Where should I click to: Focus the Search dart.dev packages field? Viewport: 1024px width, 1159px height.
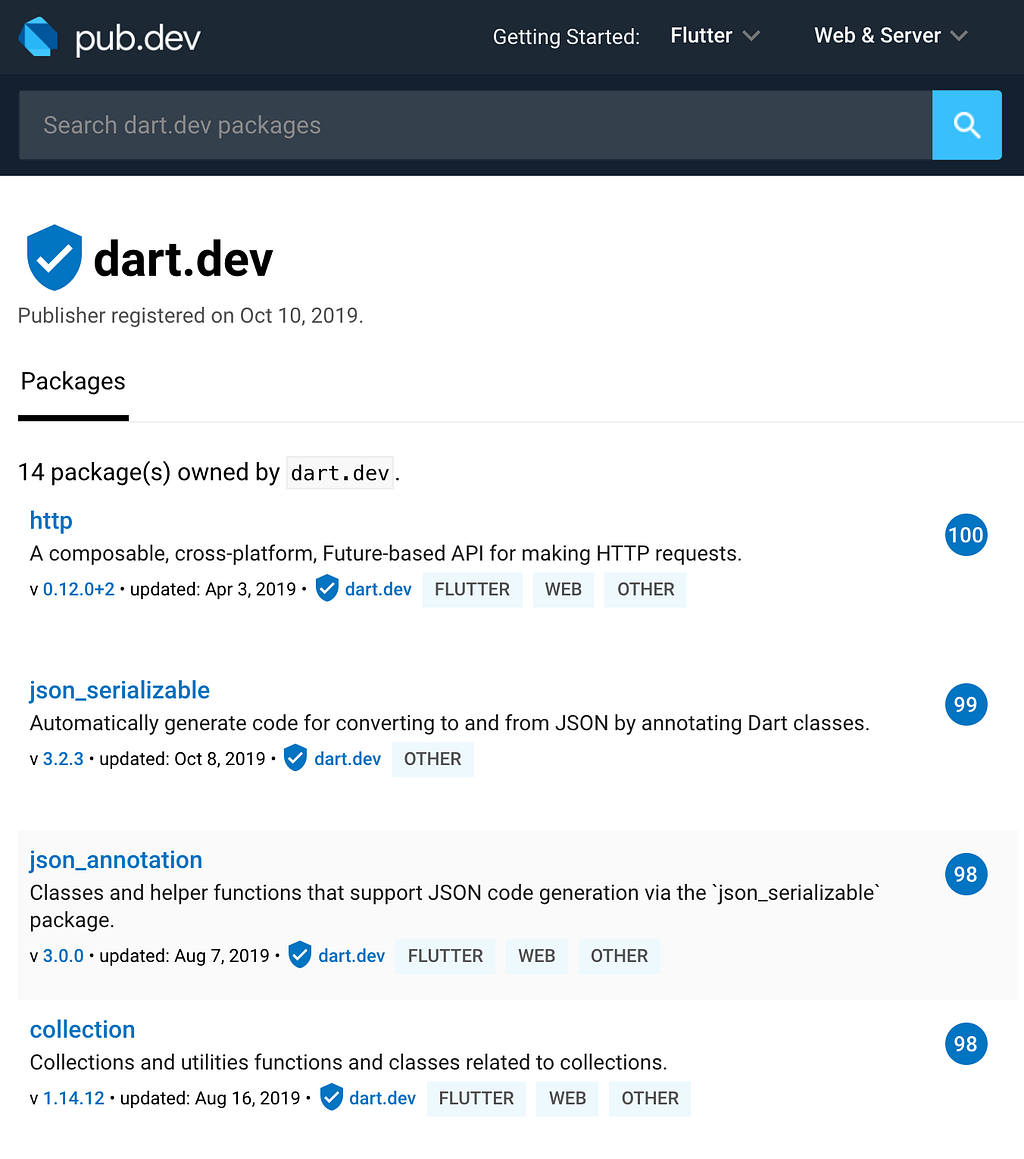[475, 125]
